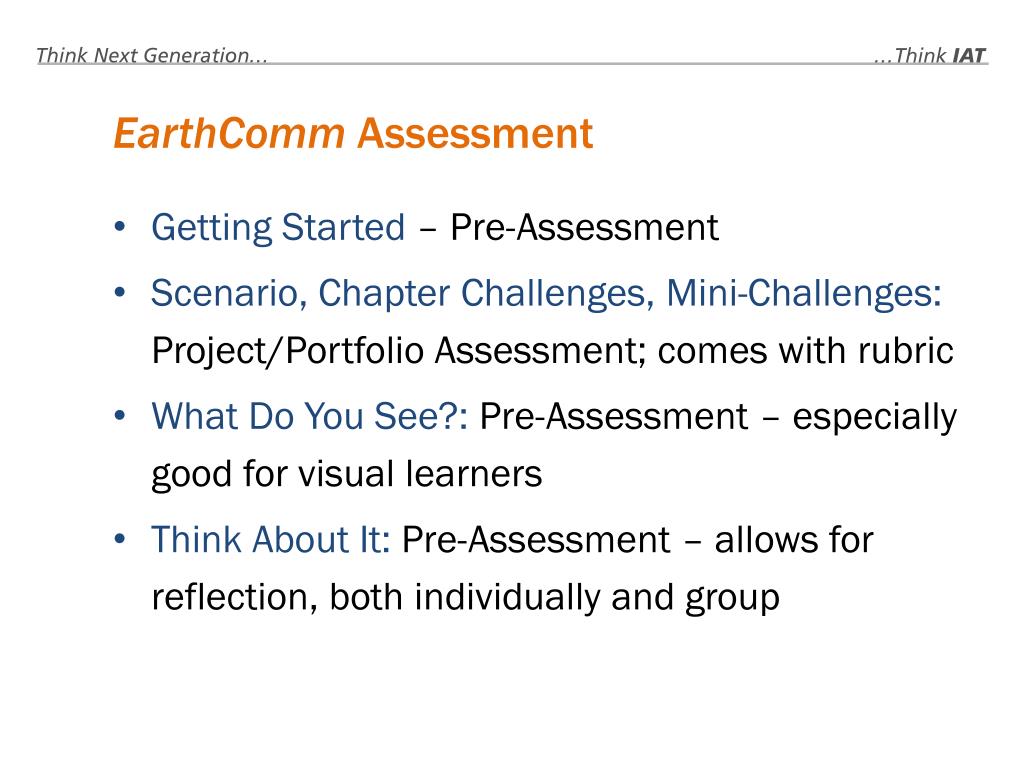Click the bullet before 'What Do You See?'
Viewport: 1024px width, 768px height.
coord(120,415)
